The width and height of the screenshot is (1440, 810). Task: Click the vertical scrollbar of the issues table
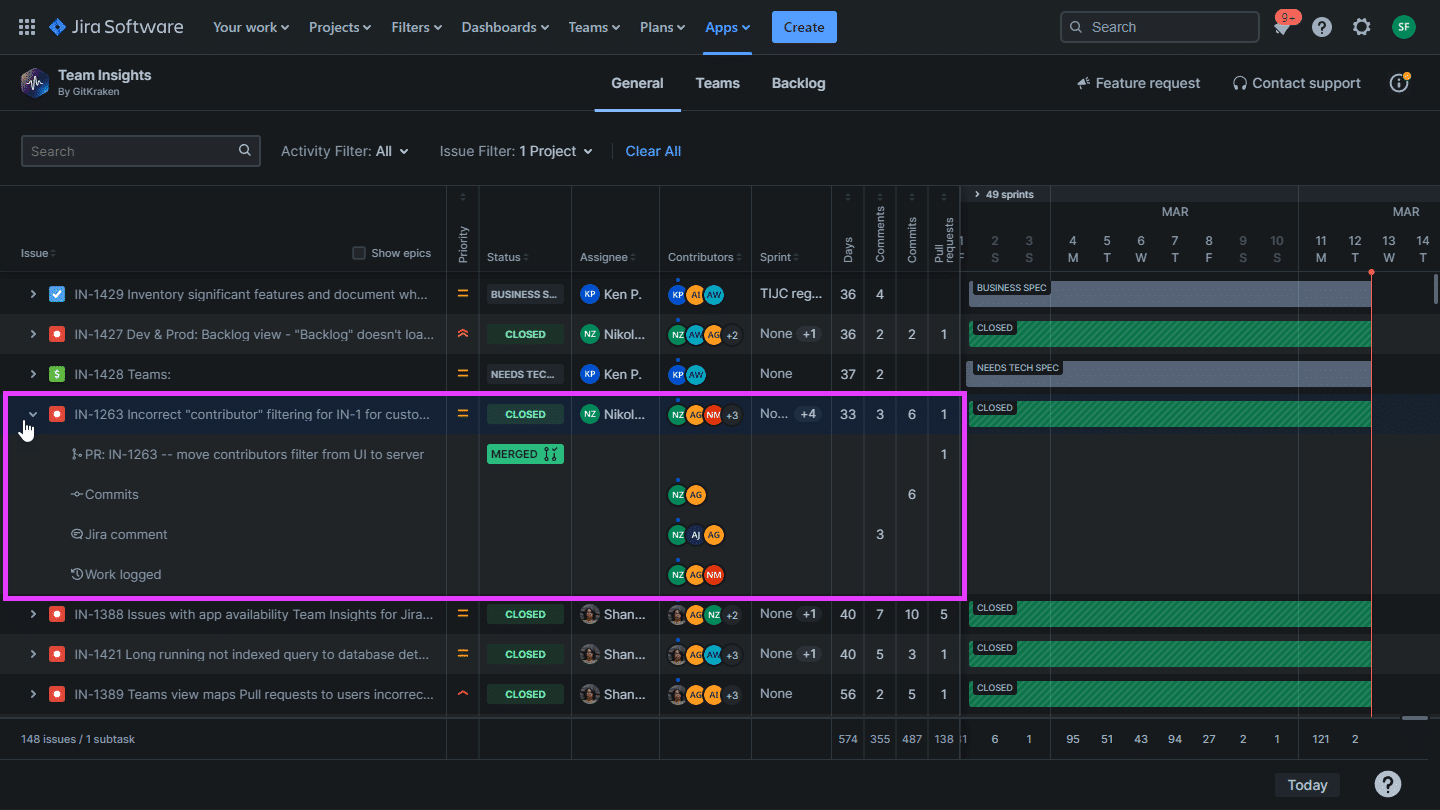(1435, 287)
